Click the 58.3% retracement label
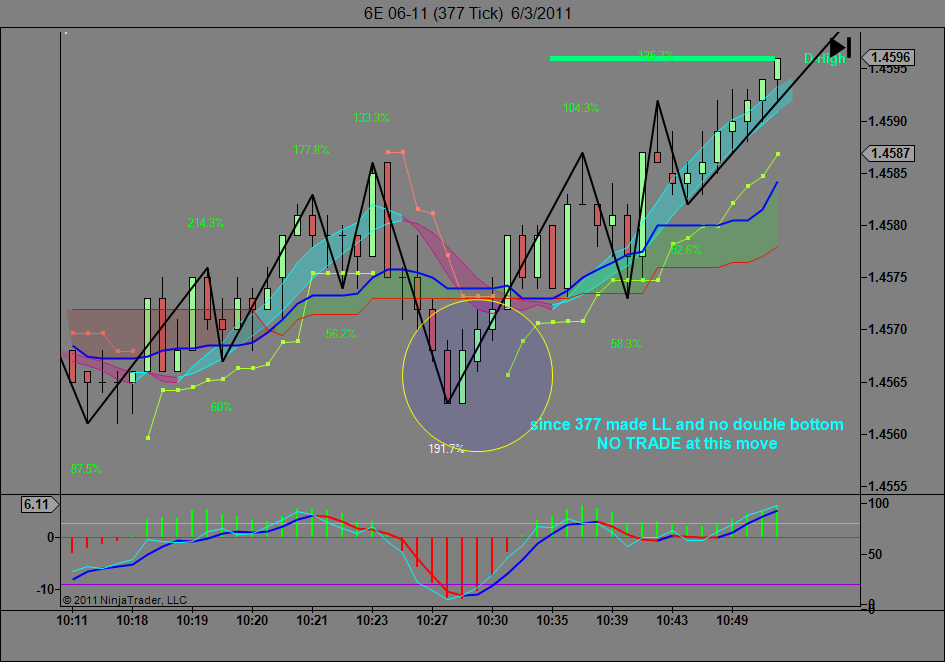This screenshot has width=945, height=662. click(x=626, y=344)
